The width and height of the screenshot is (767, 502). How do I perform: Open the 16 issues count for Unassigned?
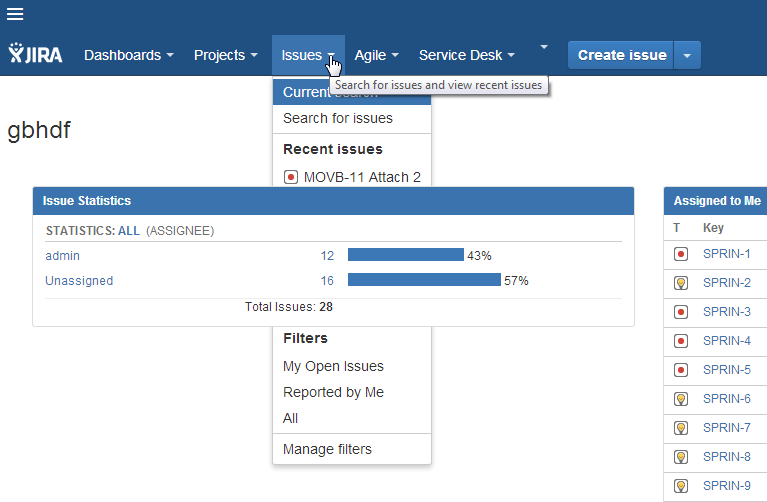(327, 281)
